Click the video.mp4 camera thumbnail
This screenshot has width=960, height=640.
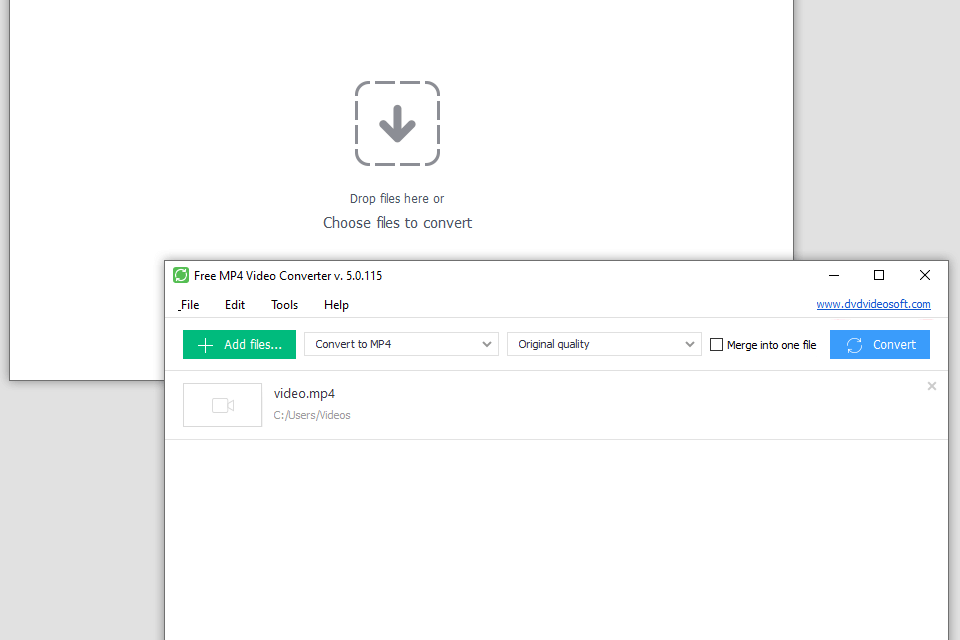pyautogui.click(x=222, y=405)
